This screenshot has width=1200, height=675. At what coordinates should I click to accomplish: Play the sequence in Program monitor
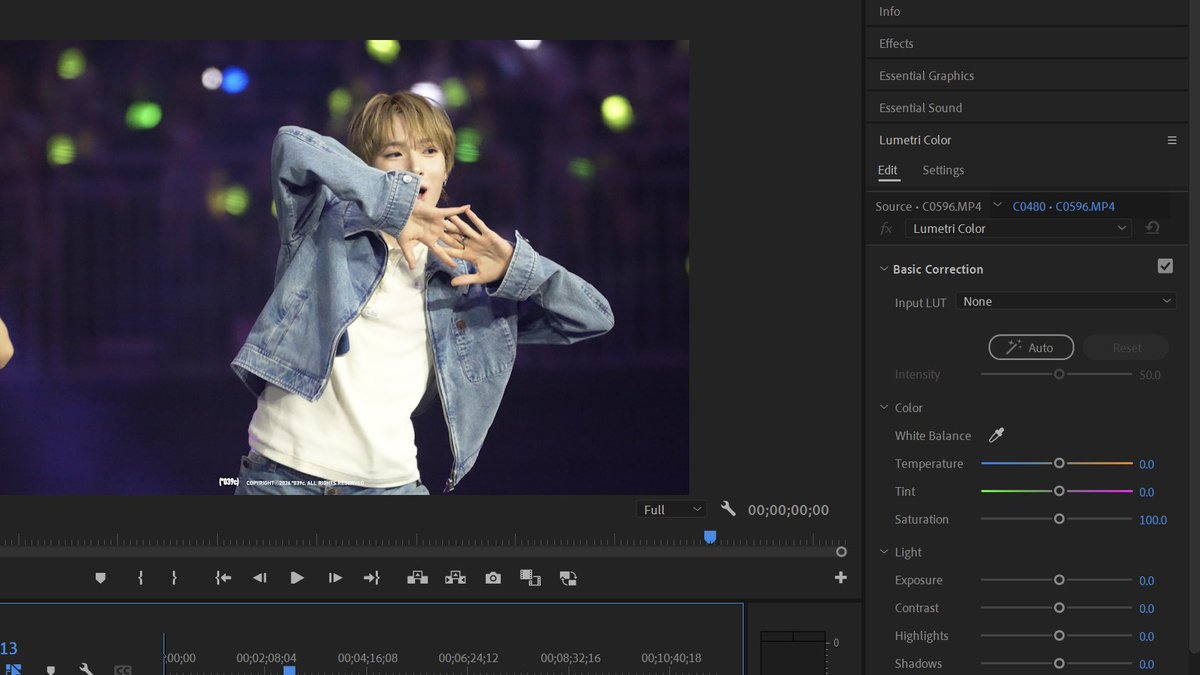click(297, 578)
